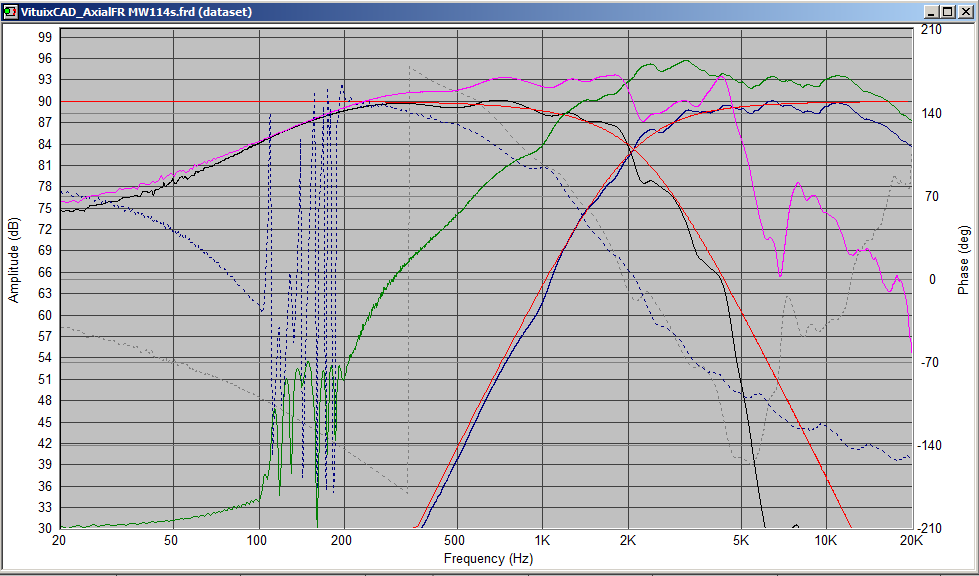Maximize the VituixCAD dataset window

coord(948,12)
